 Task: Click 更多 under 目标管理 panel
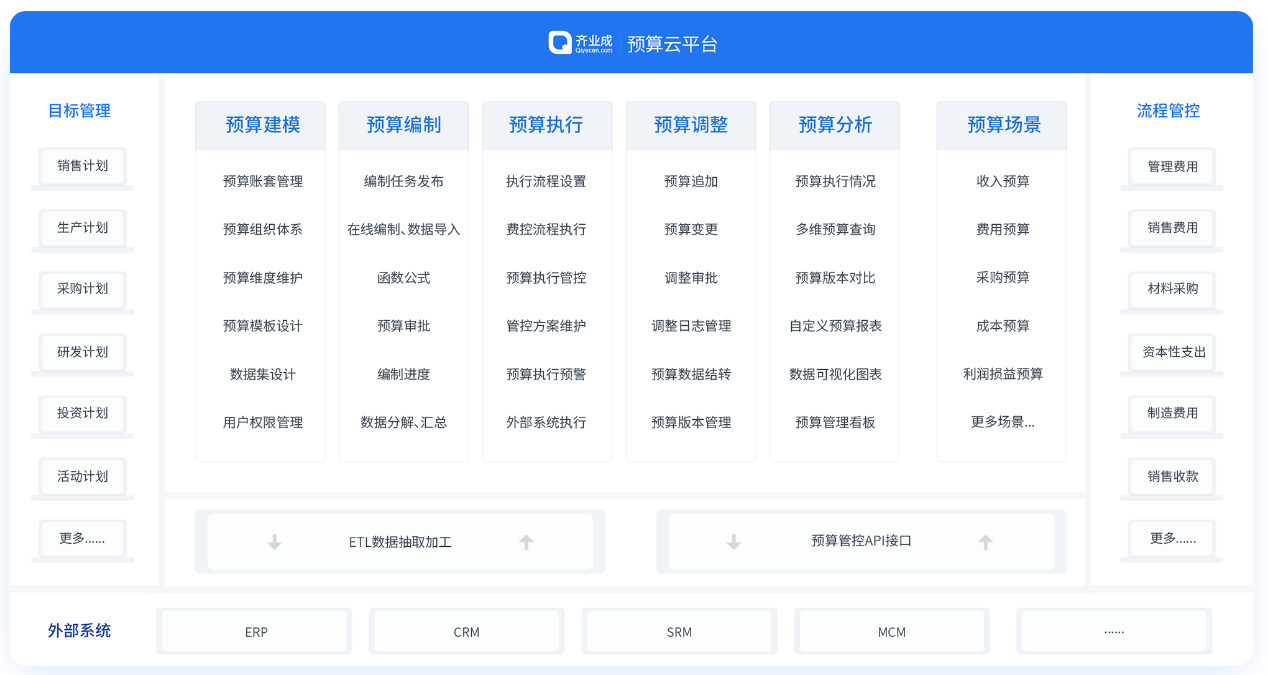(x=83, y=538)
